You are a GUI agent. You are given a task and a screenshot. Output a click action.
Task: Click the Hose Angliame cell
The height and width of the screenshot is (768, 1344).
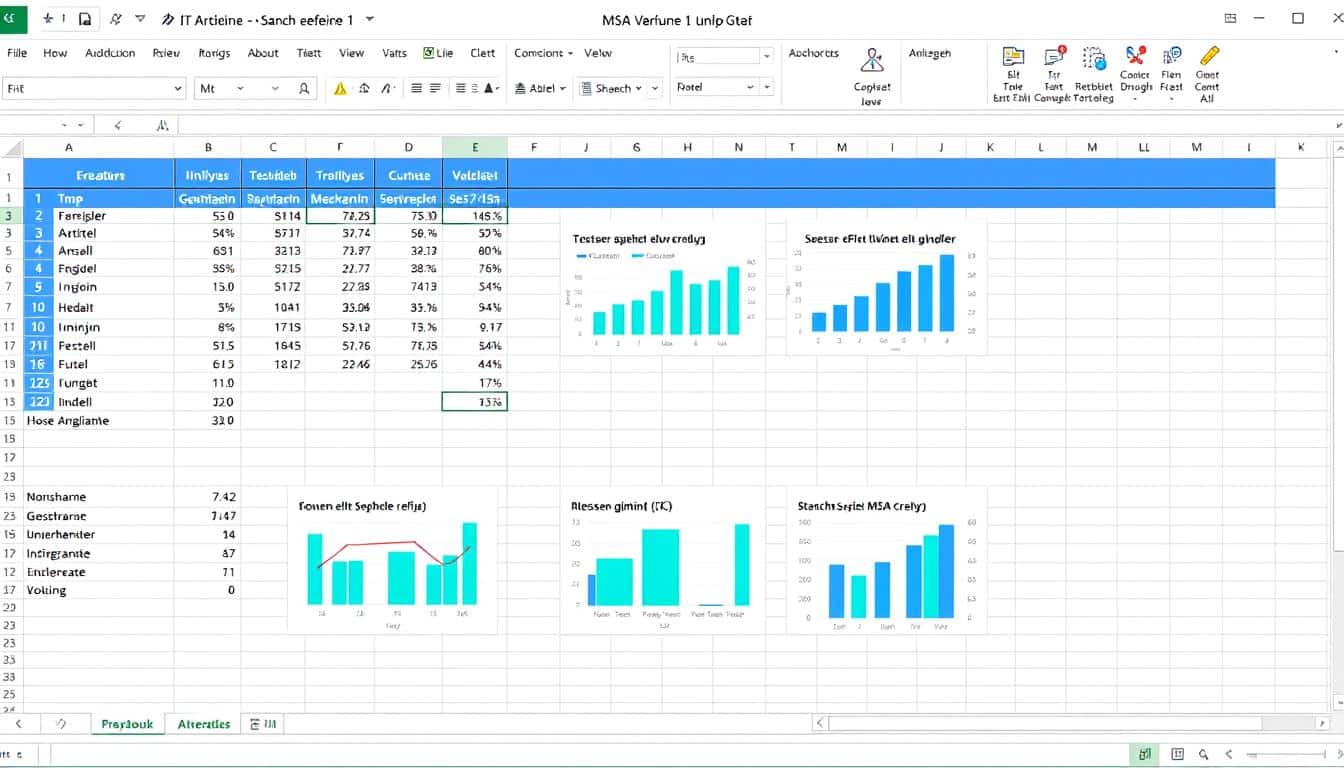(99, 421)
